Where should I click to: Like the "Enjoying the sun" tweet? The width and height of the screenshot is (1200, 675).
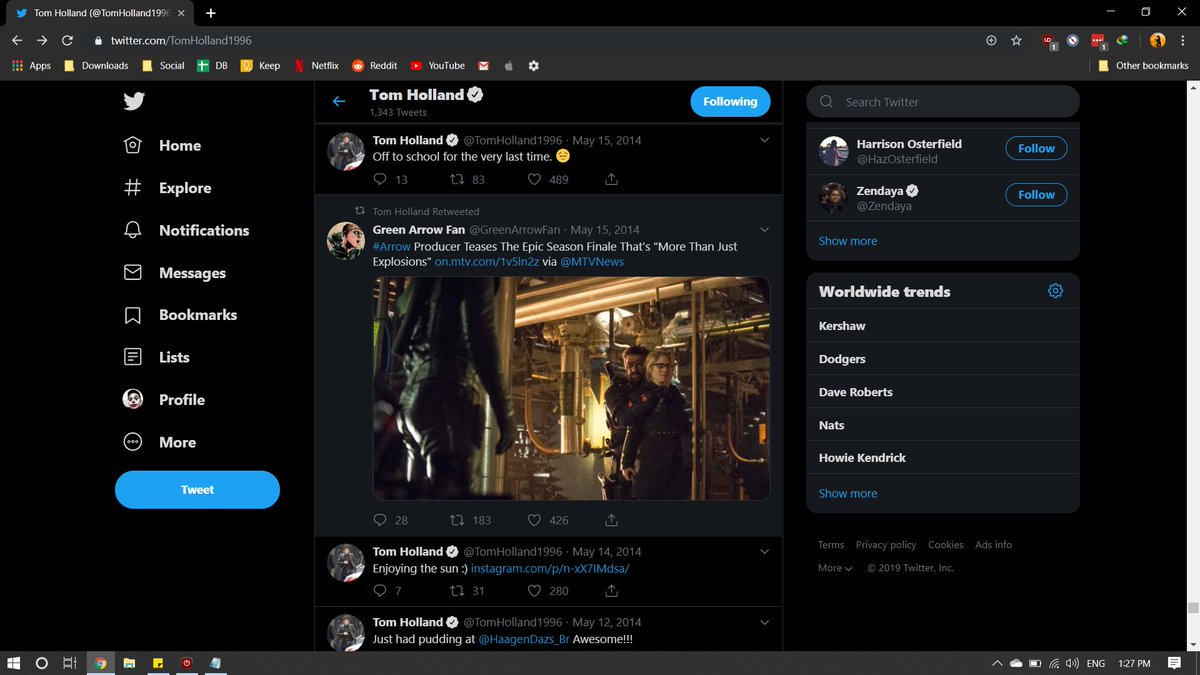click(x=534, y=591)
